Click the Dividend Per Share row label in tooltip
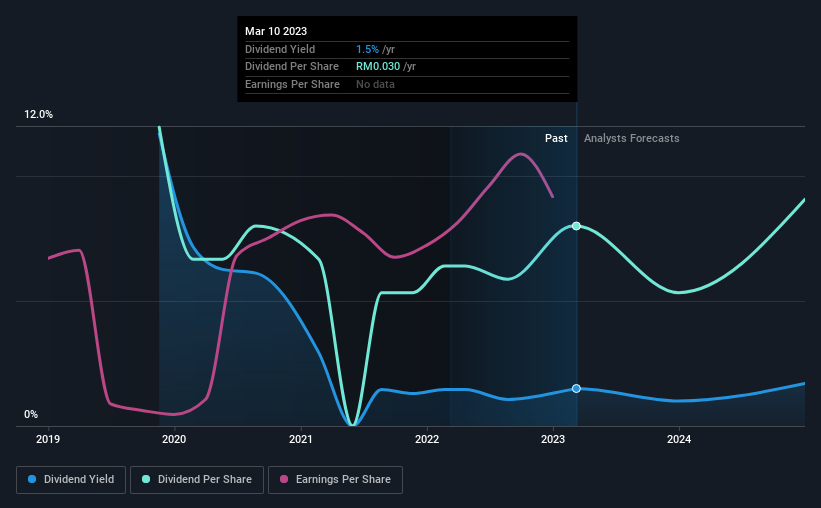 point(292,67)
